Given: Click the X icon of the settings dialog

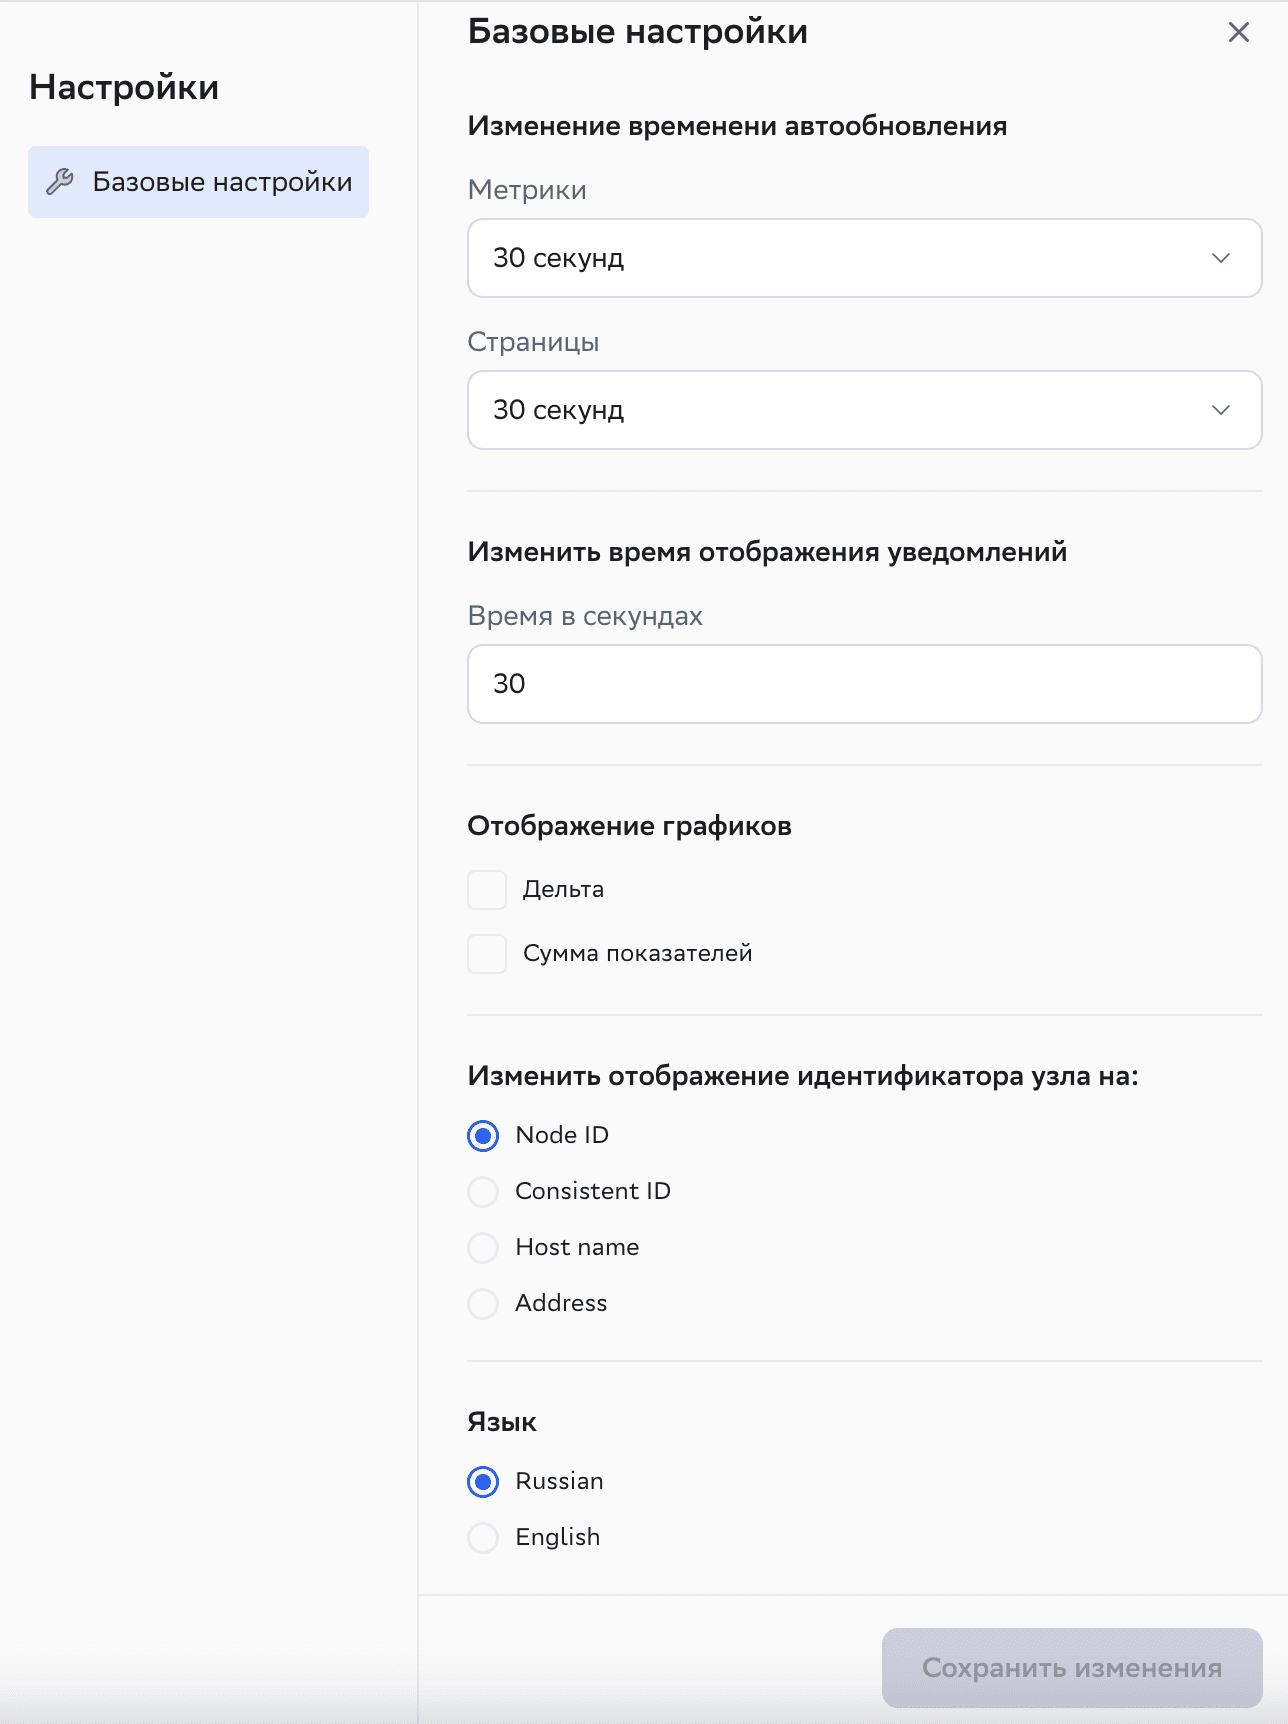Looking at the screenshot, I should 1238,31.
